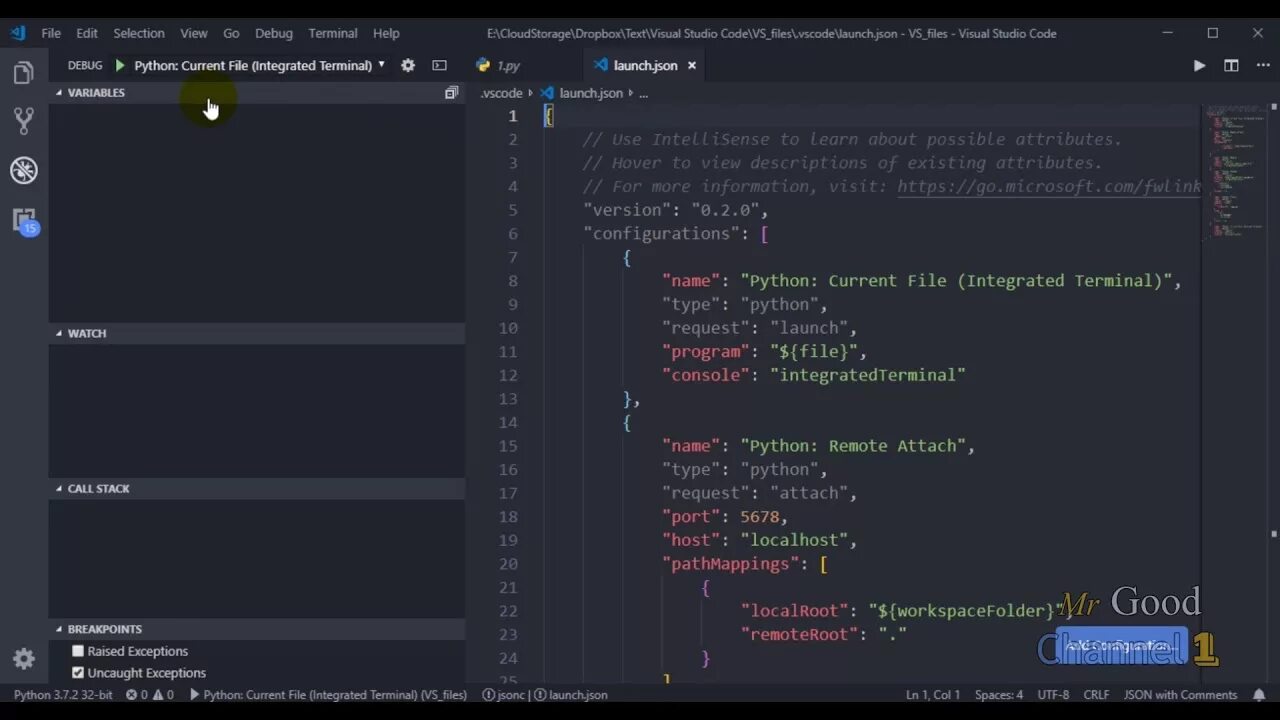Open Source Control view

point(23,121)
